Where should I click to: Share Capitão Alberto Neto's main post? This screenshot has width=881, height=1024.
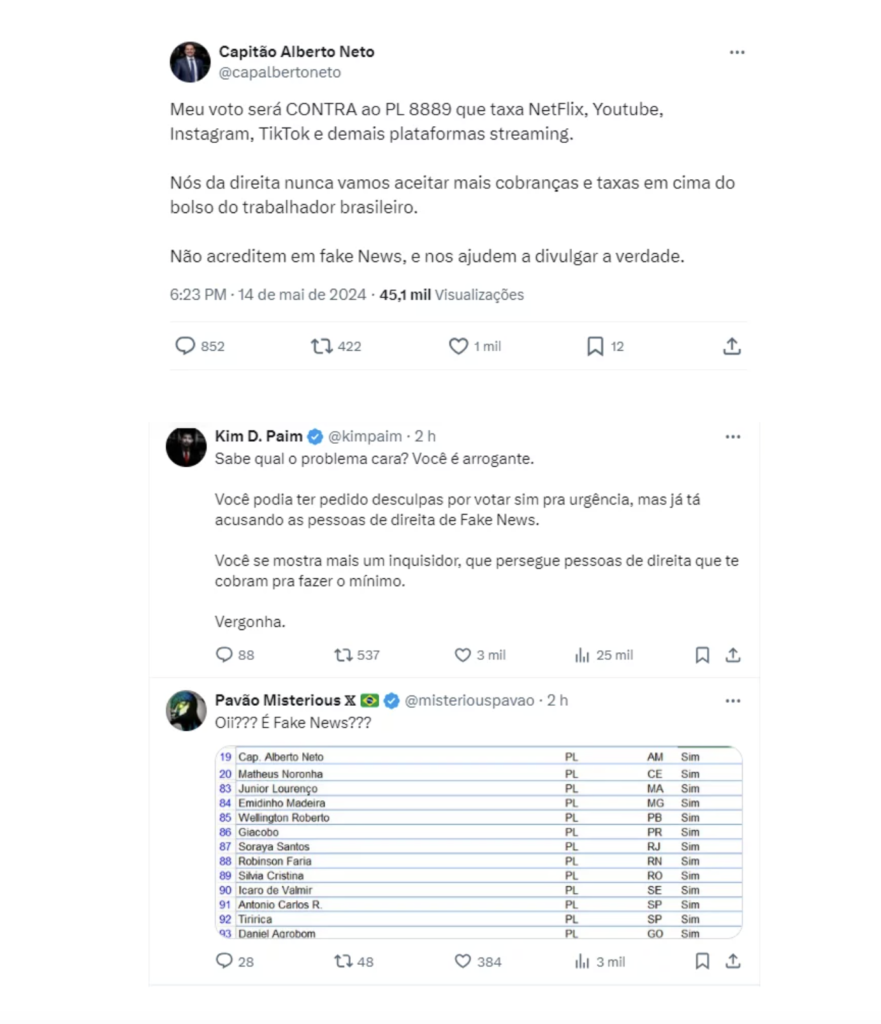point(732,346)
